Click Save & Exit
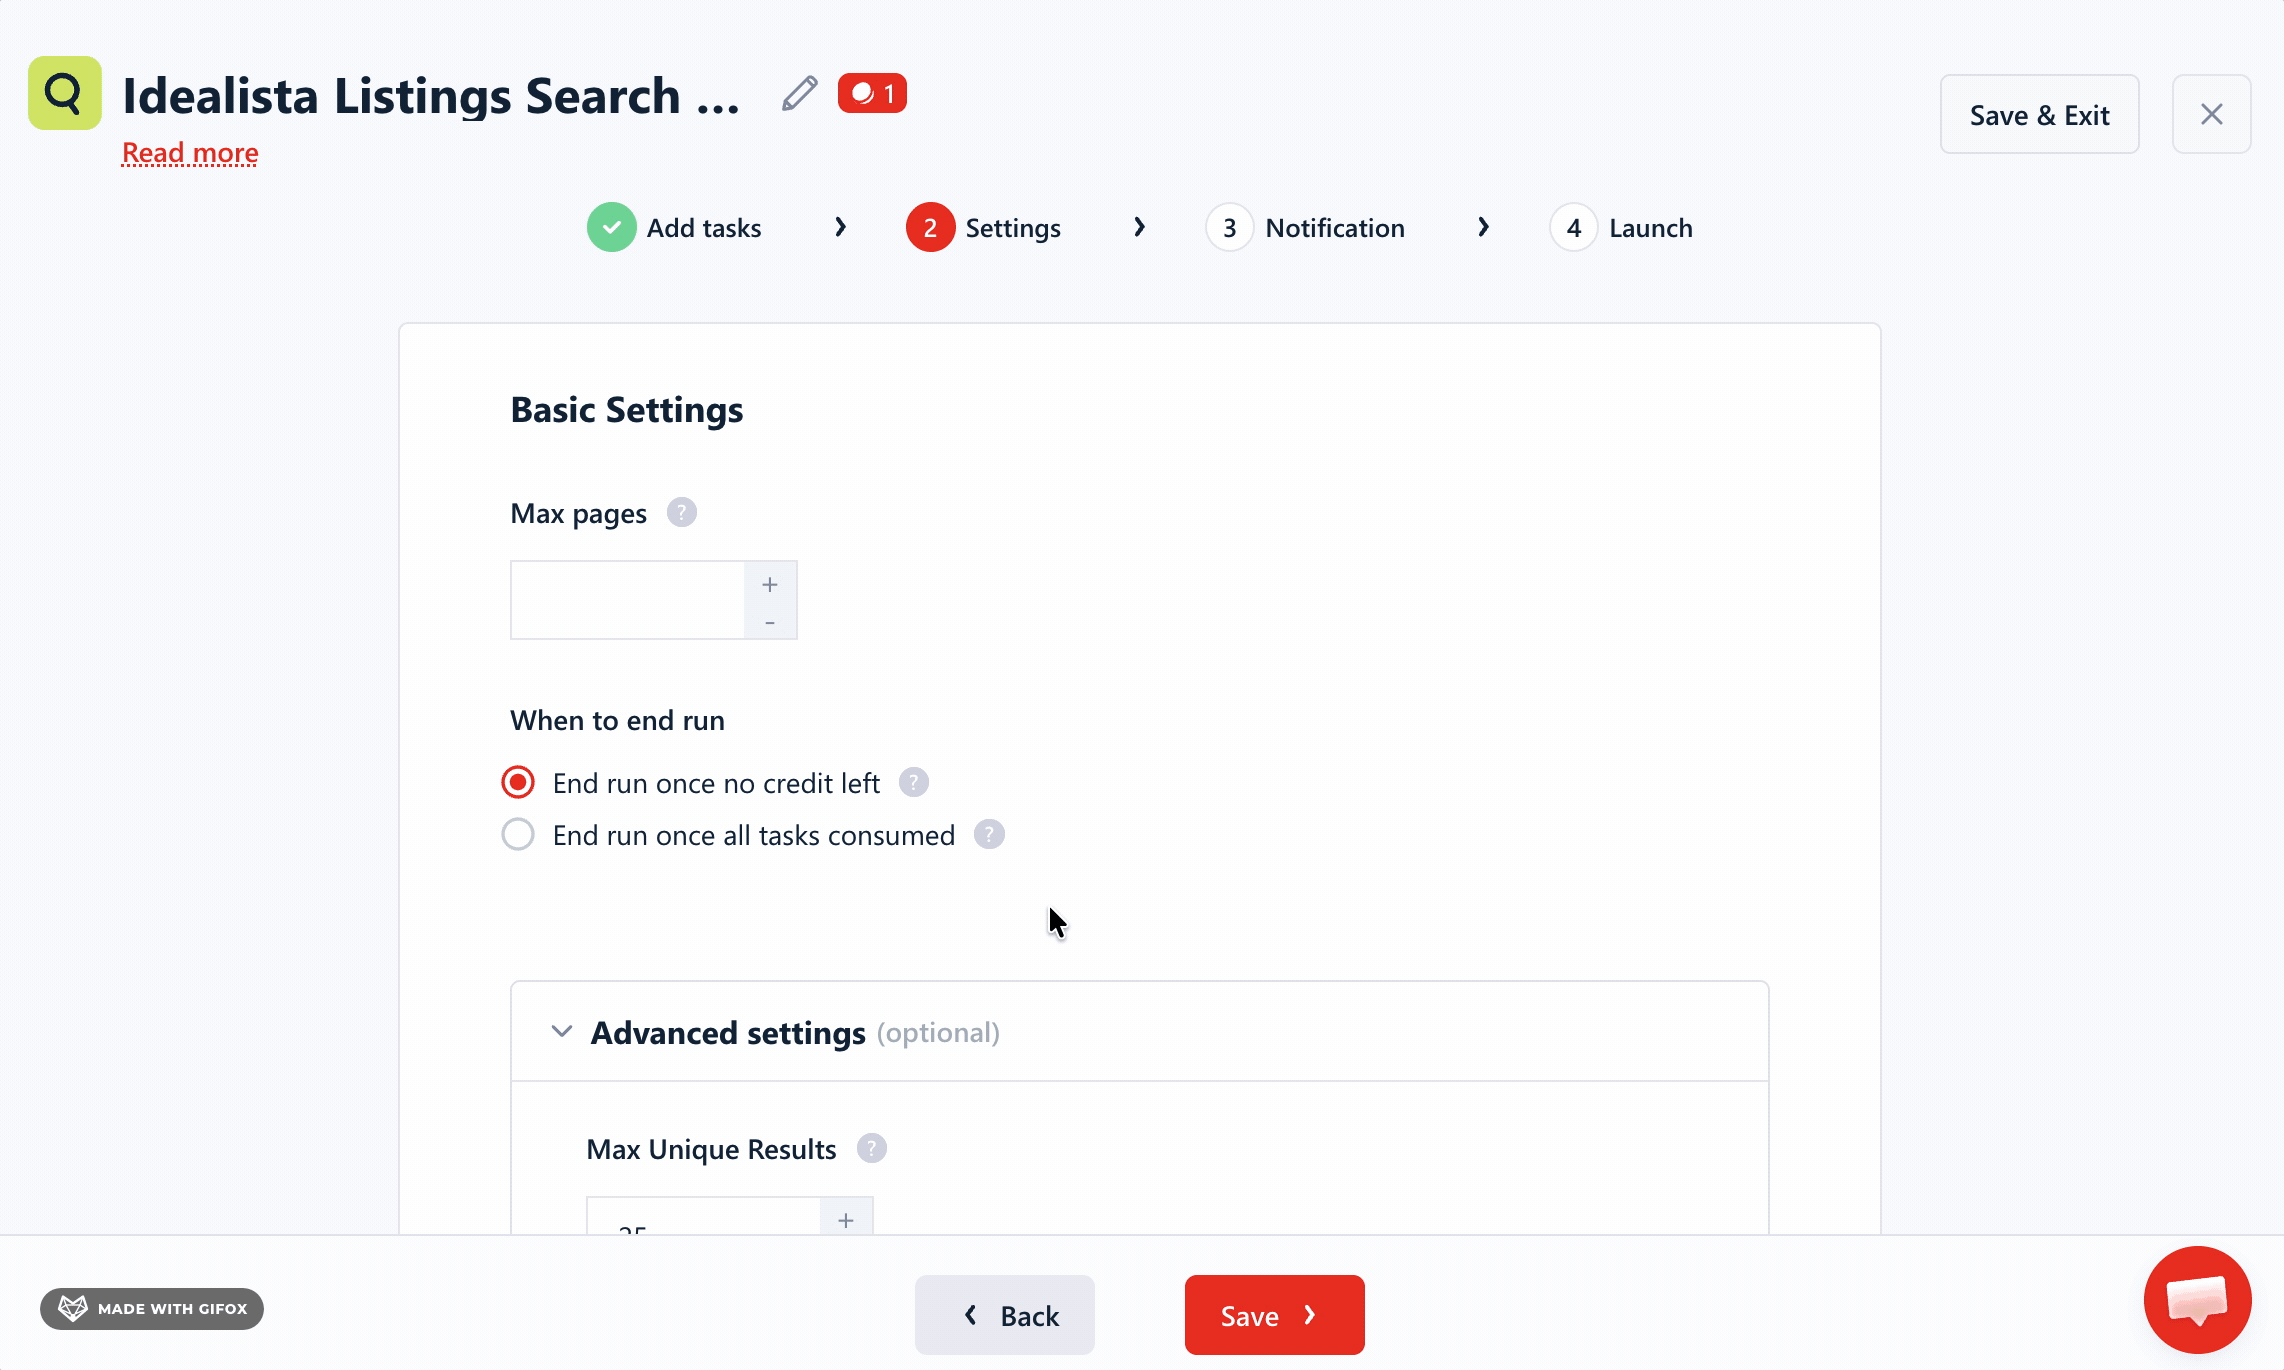2284x1370 pixels. 2039,114
